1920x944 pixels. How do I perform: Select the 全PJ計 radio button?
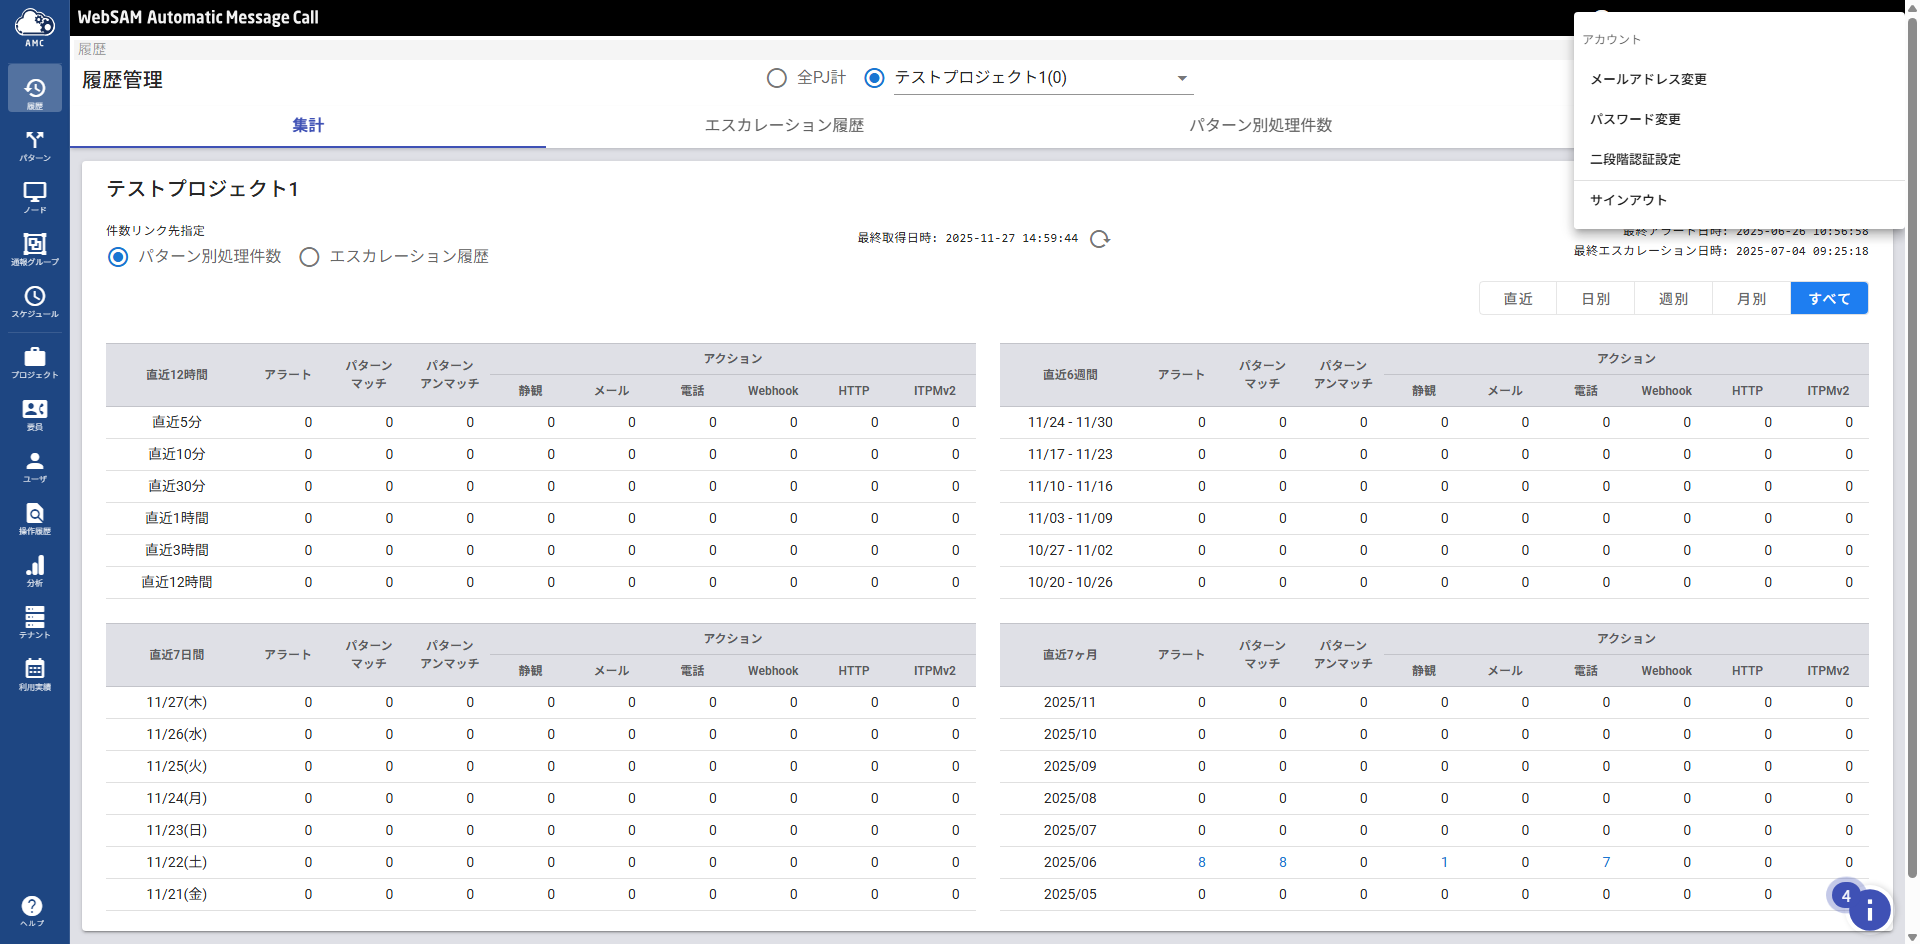pyautogui.click(x=777, y=78)
